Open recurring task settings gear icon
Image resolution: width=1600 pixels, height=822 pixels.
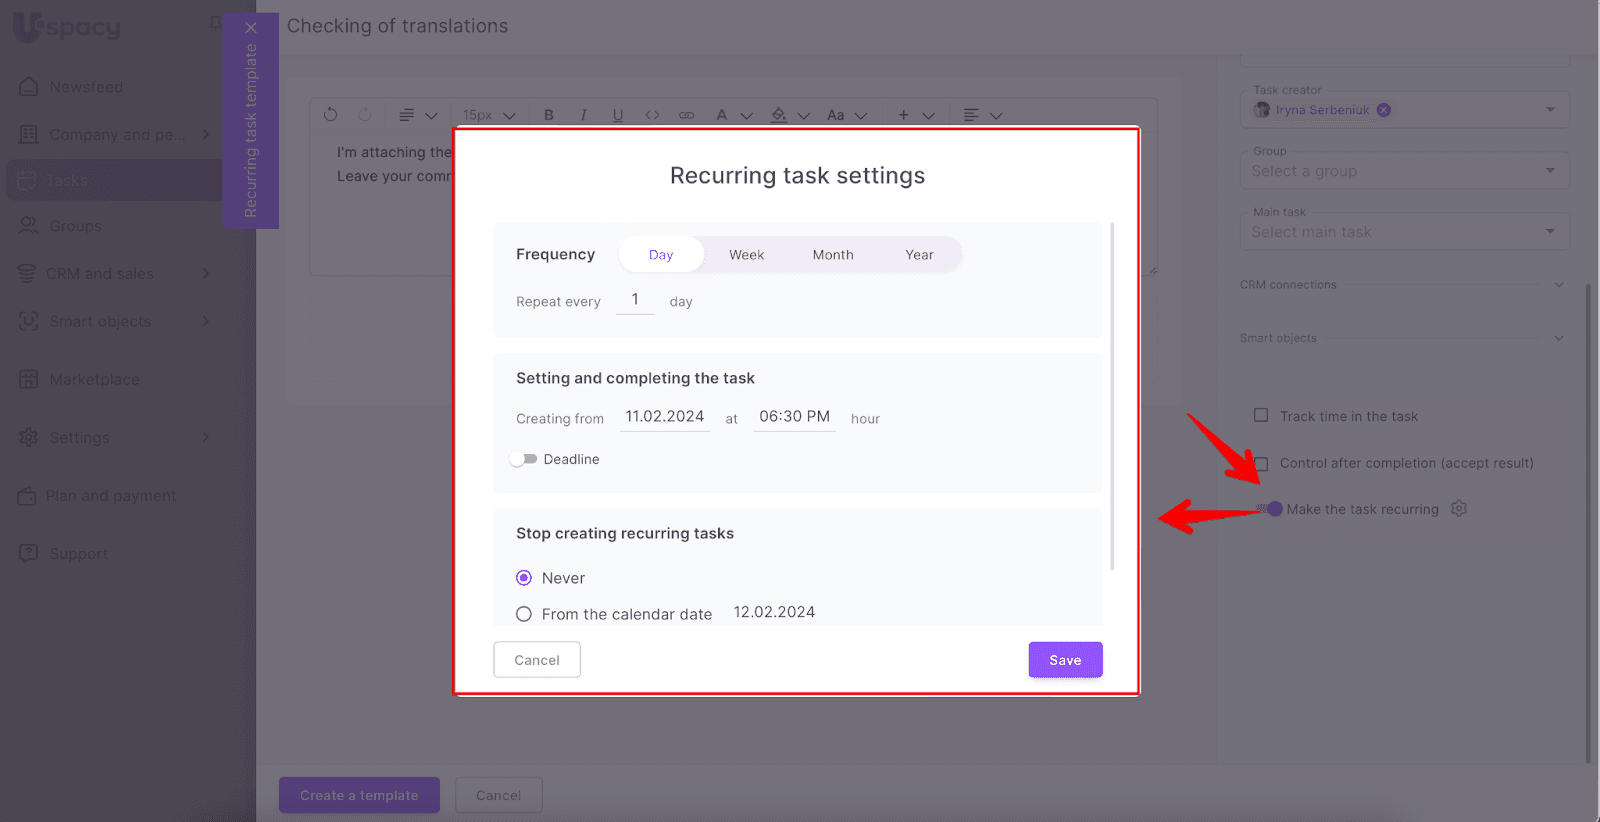1459,509
